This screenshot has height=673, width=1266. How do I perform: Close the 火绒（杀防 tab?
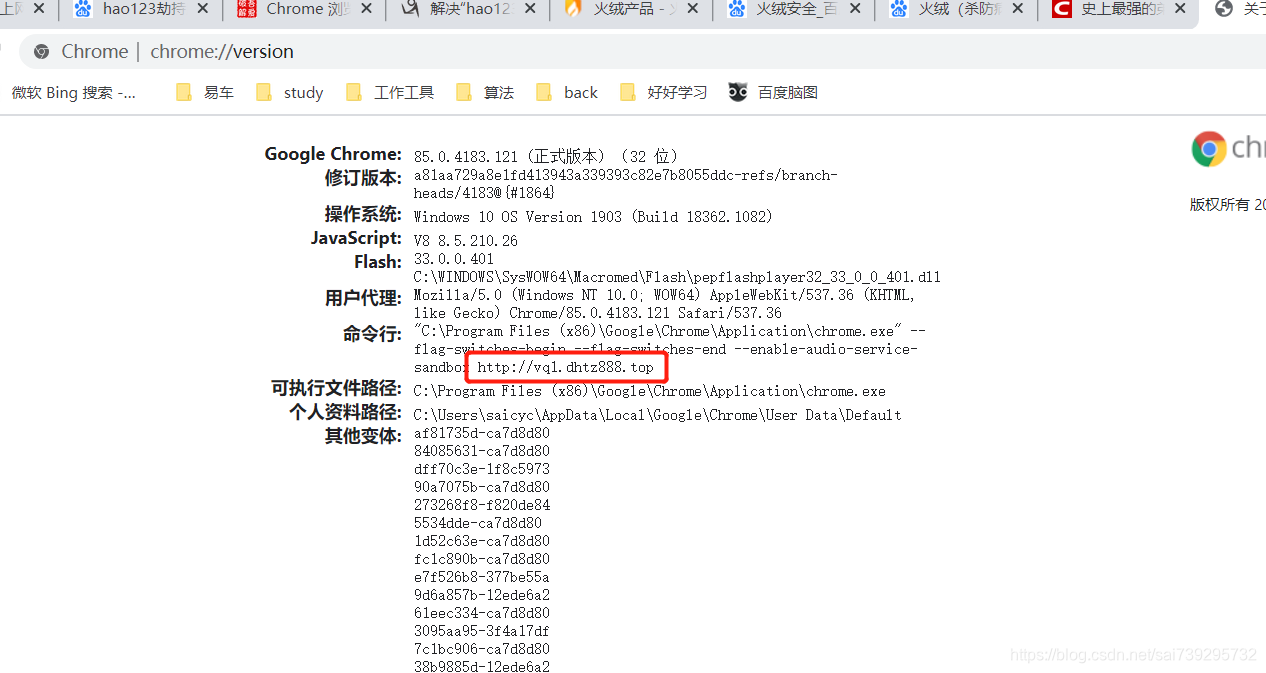click(x=1018, y=9)
